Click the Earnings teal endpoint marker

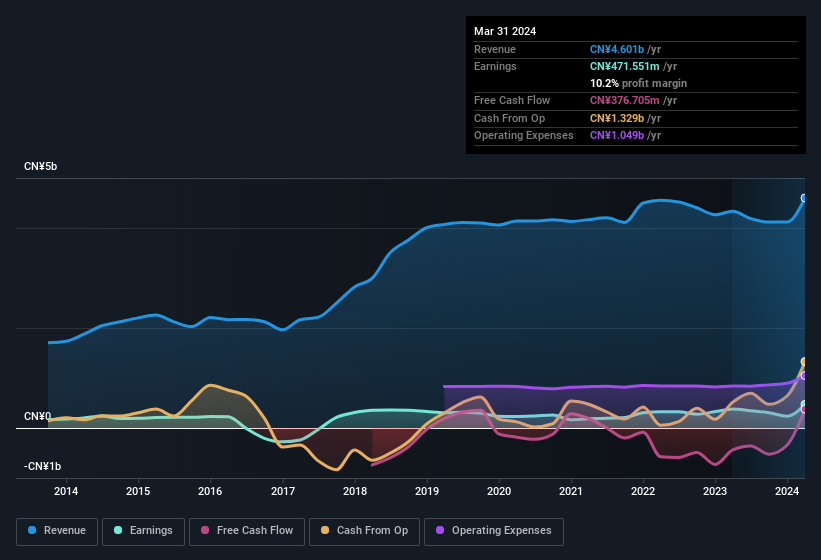click(x=804, y=405)
